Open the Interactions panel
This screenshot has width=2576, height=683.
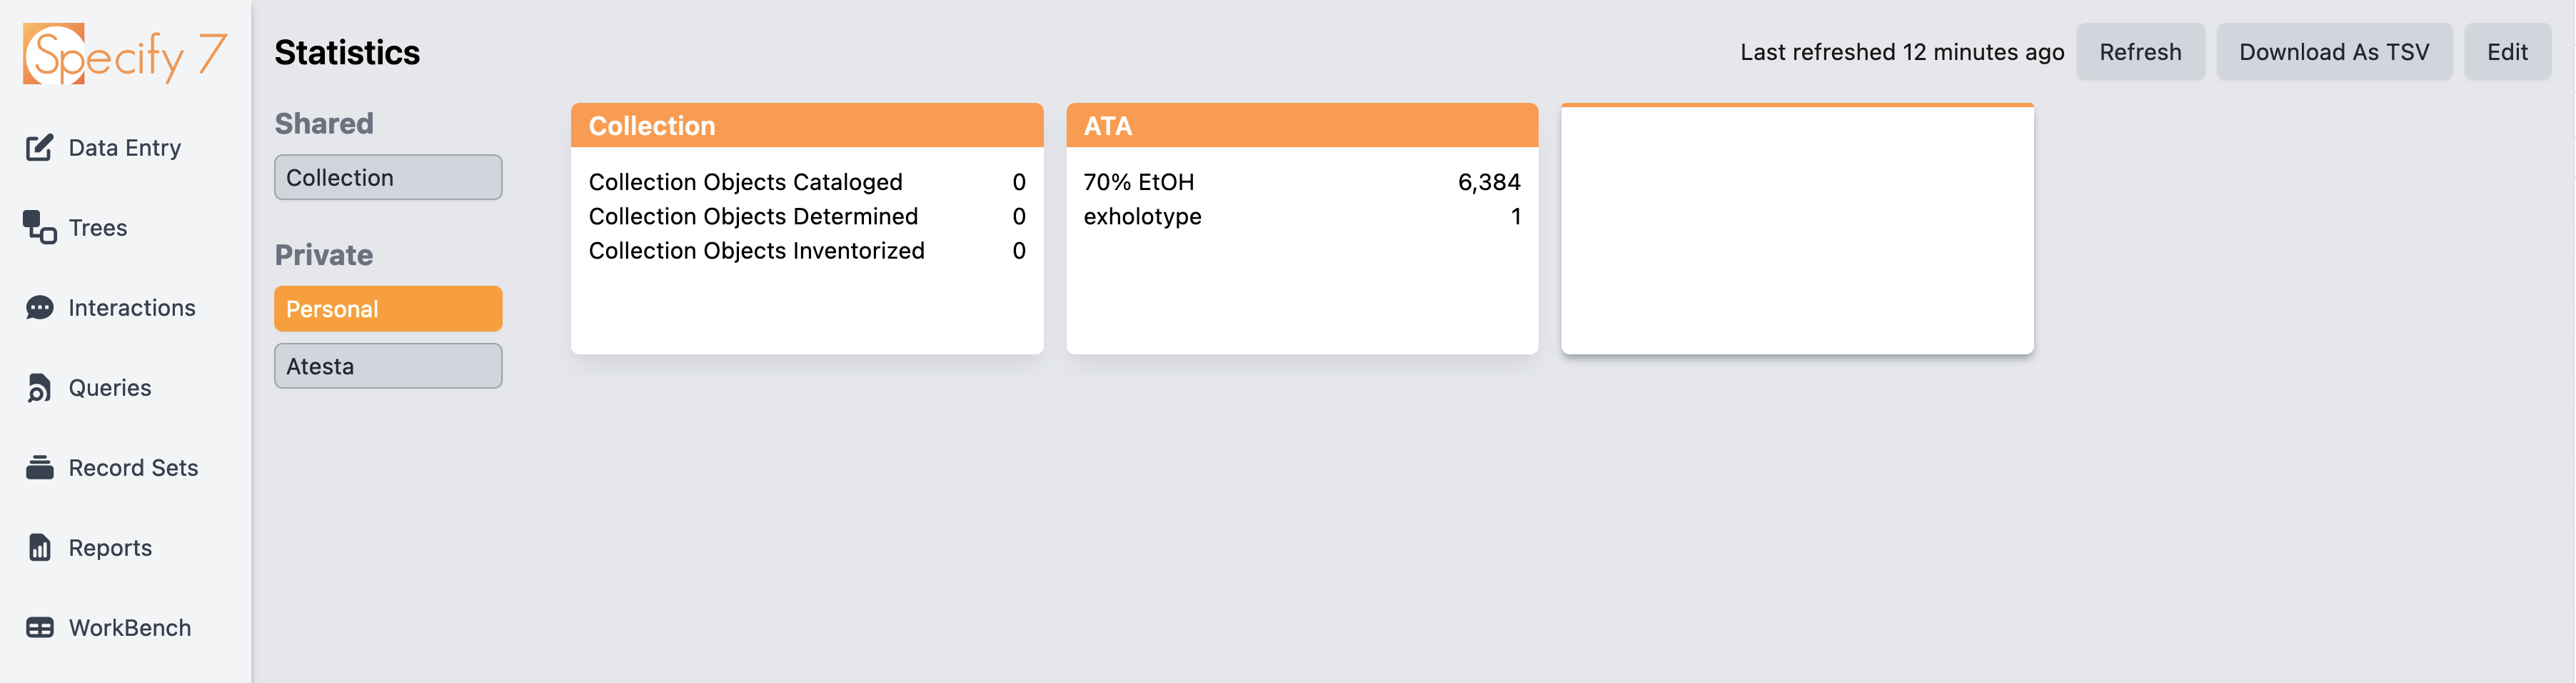(x=132, y=307)
